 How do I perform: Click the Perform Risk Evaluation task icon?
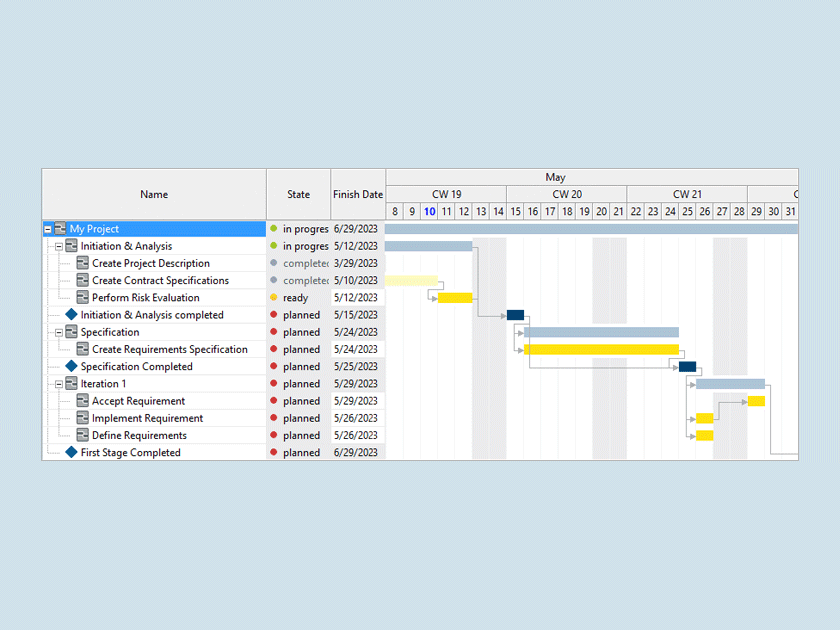(x=83, y=298)
